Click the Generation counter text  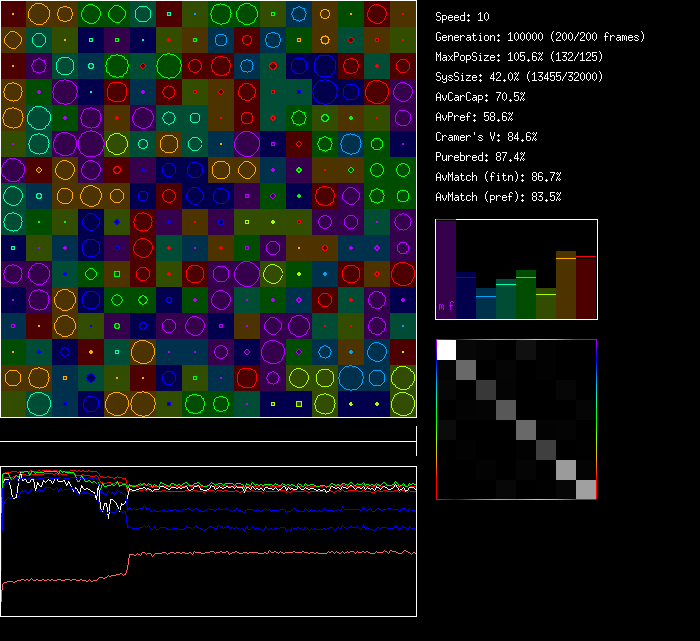coord(540,37)
